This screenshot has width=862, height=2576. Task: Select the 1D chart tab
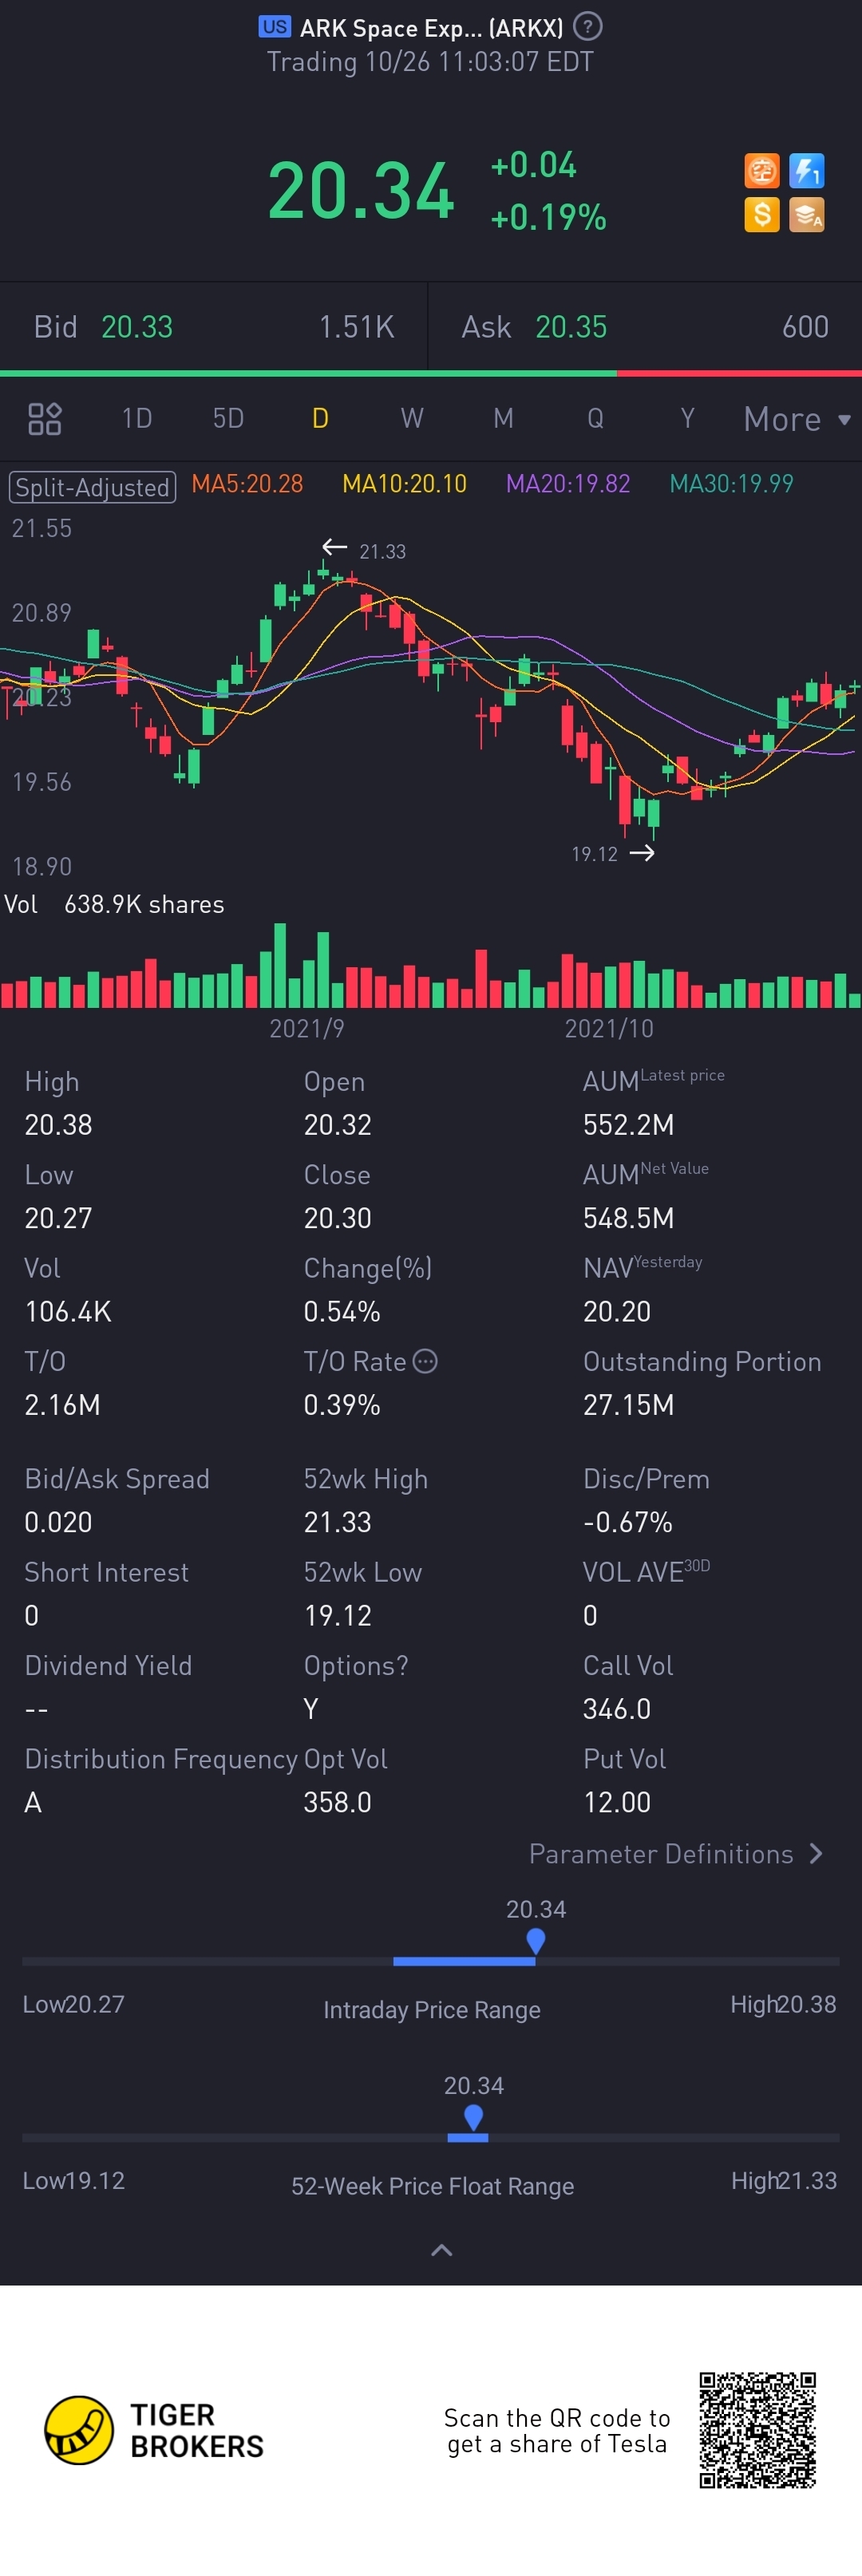pyautogui.click(x=137, y=418)
